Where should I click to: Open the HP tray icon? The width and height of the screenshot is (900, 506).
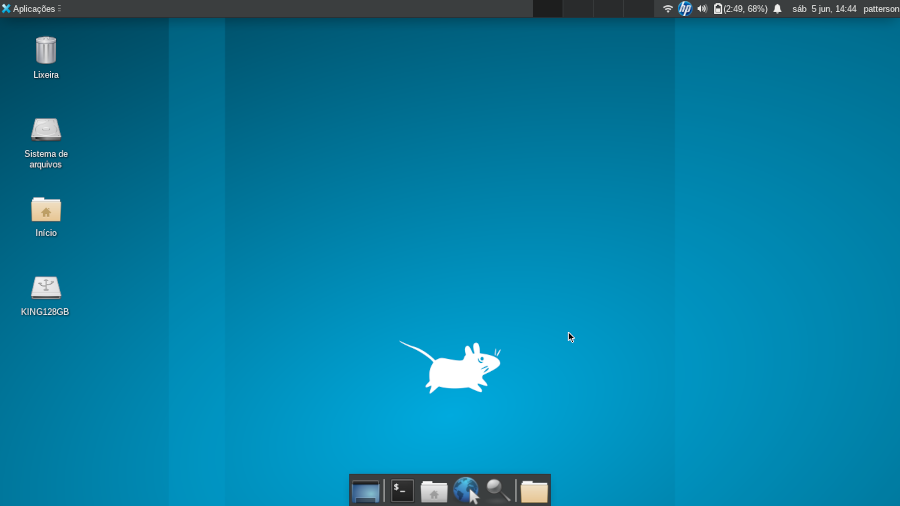(x=685, y=9)
